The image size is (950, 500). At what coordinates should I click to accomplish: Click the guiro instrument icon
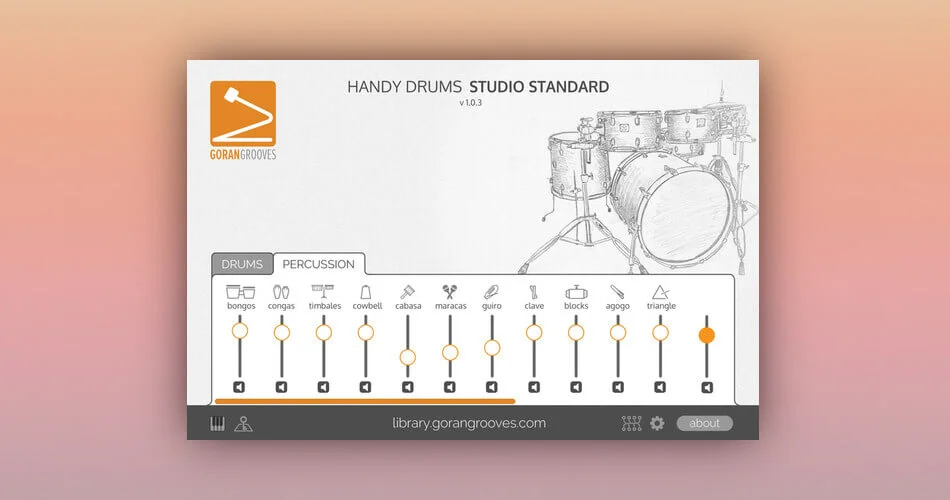[x=491, y=292]
